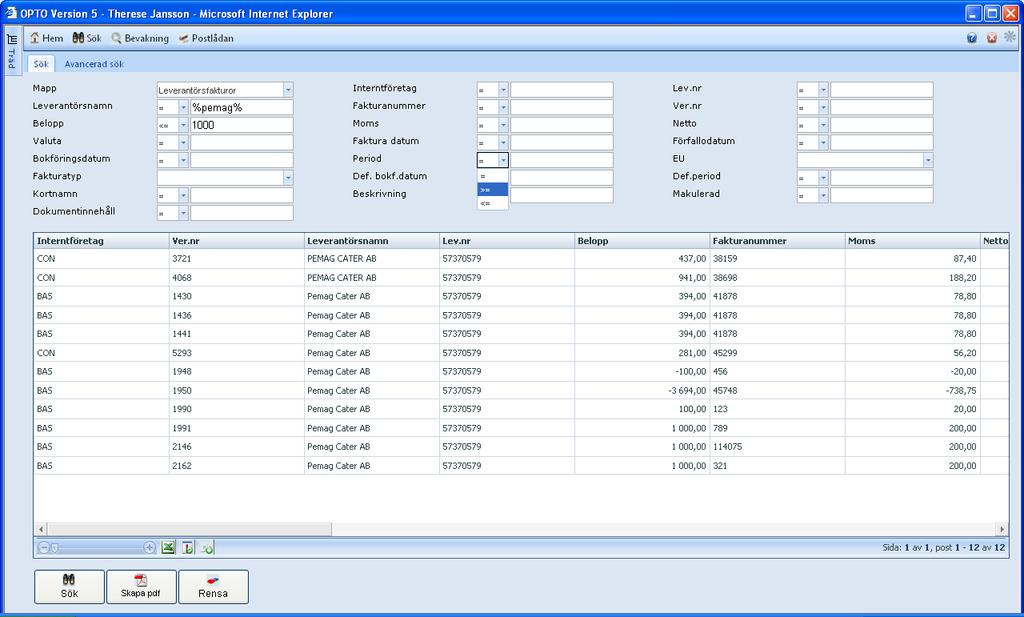Choose ">=" in the open Period operator list
1024x617 pixels.
pos(492,190)
